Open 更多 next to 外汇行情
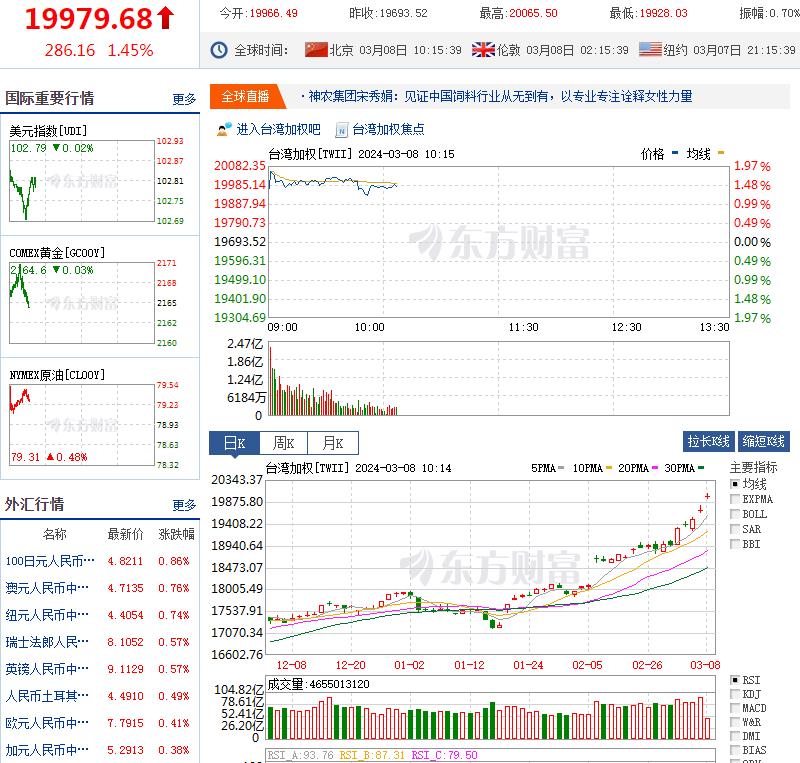This screenshot has height=763, width=800. click(184, 505)
